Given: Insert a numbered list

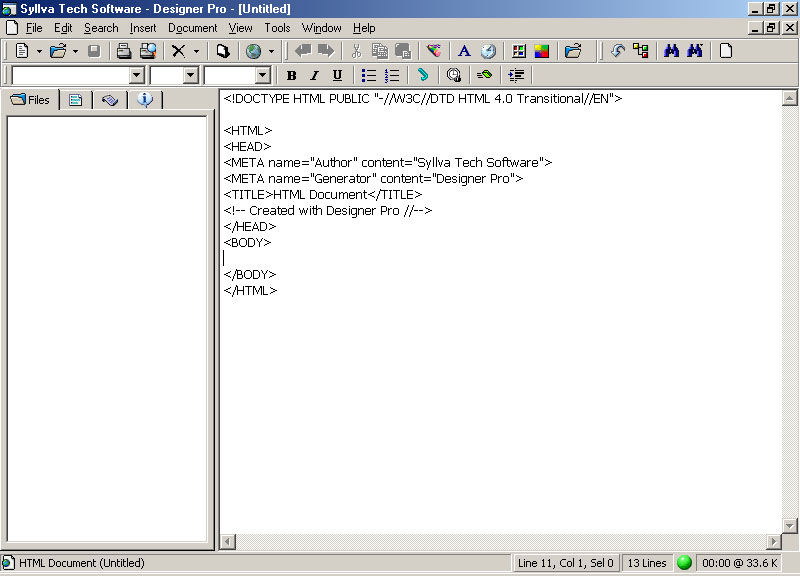Looking at the screenshot, I should point(390,75).
